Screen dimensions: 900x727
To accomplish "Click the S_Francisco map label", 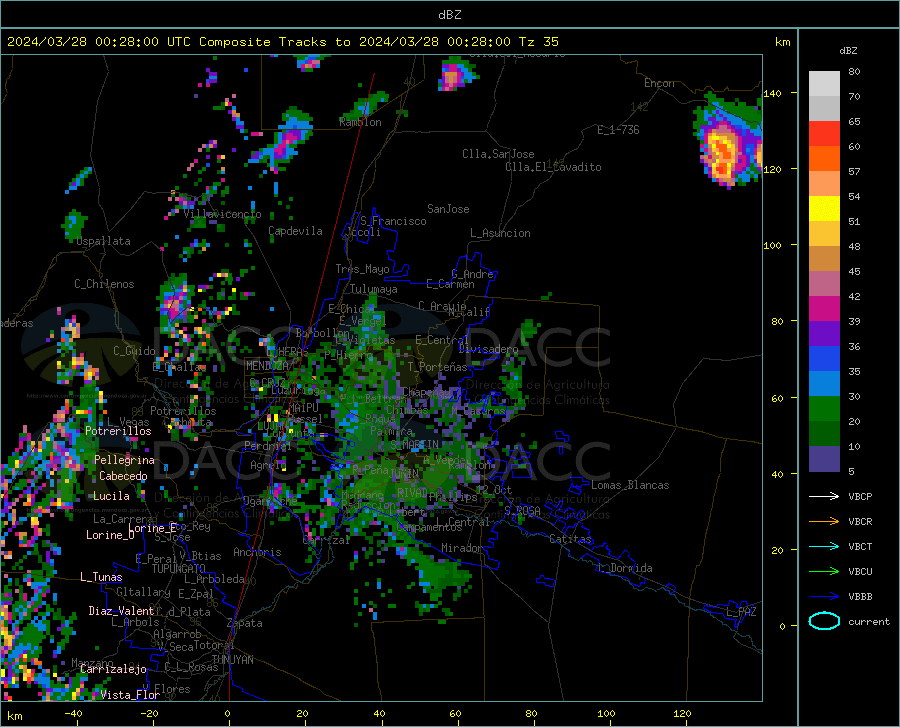I will coord(393,221).
